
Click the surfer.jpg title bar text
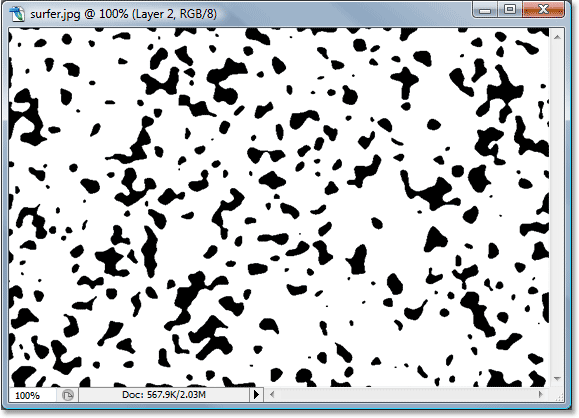pos(123,14)
